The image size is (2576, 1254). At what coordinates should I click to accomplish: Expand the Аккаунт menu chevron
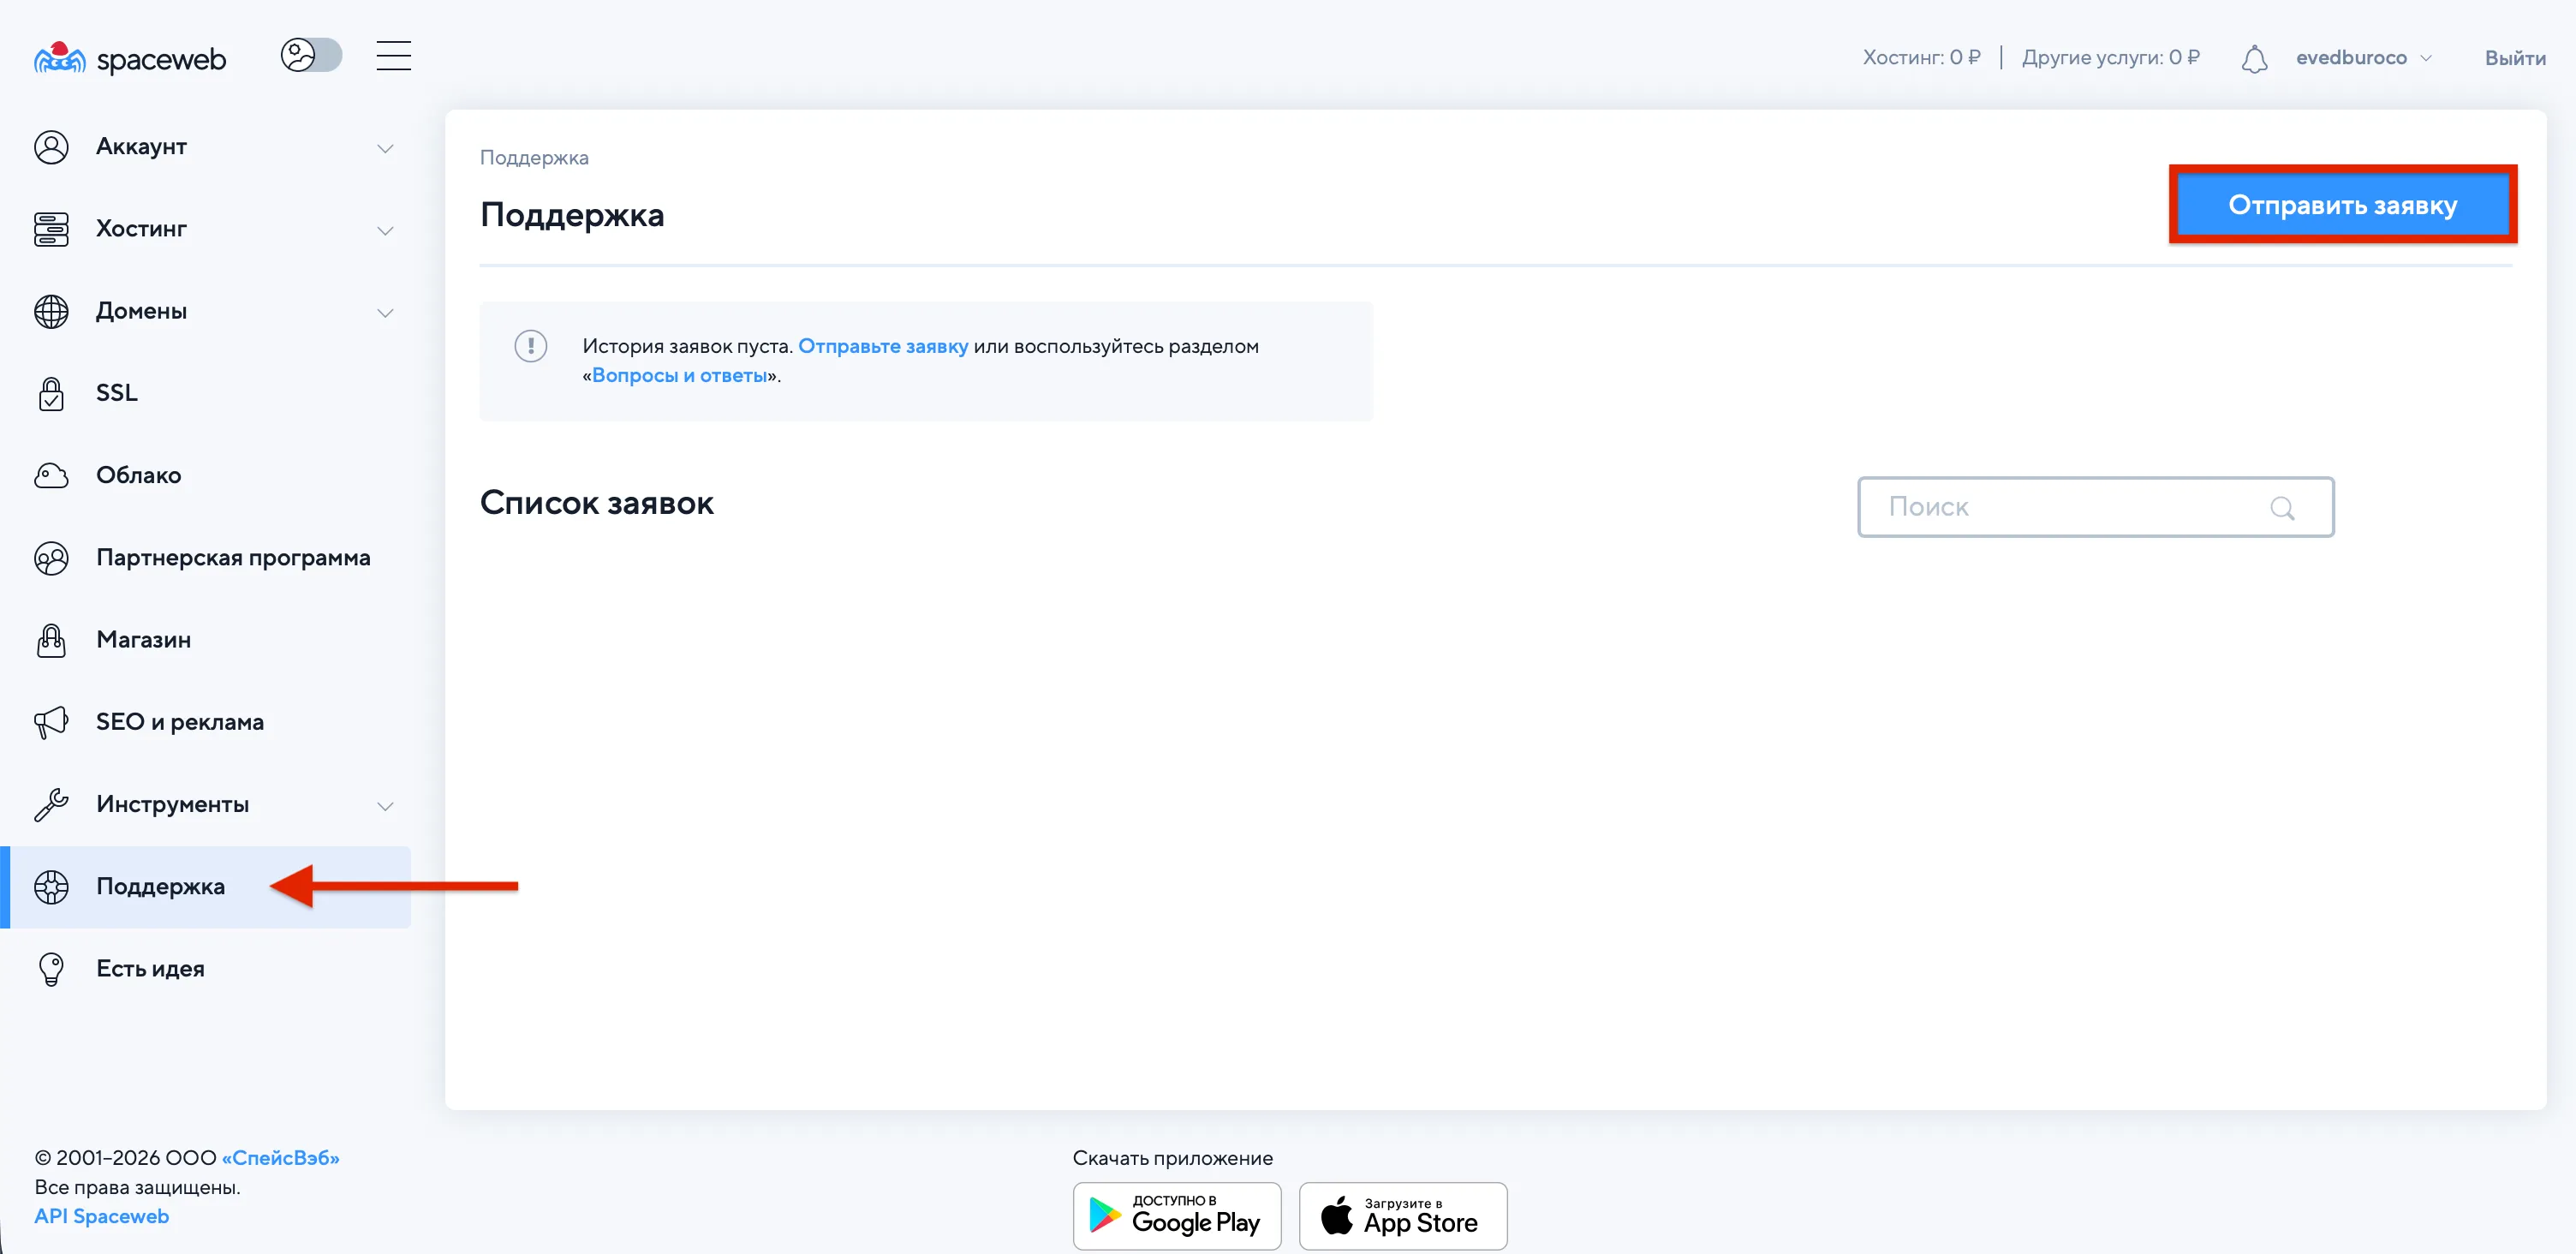pyautogui.click(x=385, y=148)
